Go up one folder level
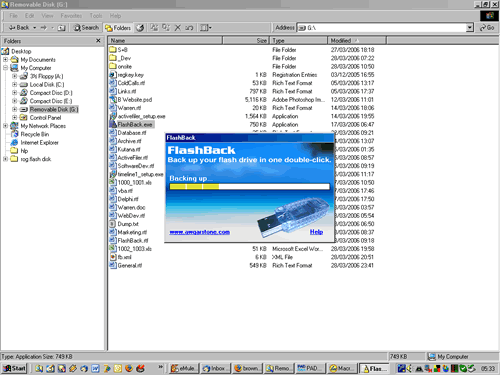This screenshot has height=375, width=500. pyautogui.click(x=61, y=28)
